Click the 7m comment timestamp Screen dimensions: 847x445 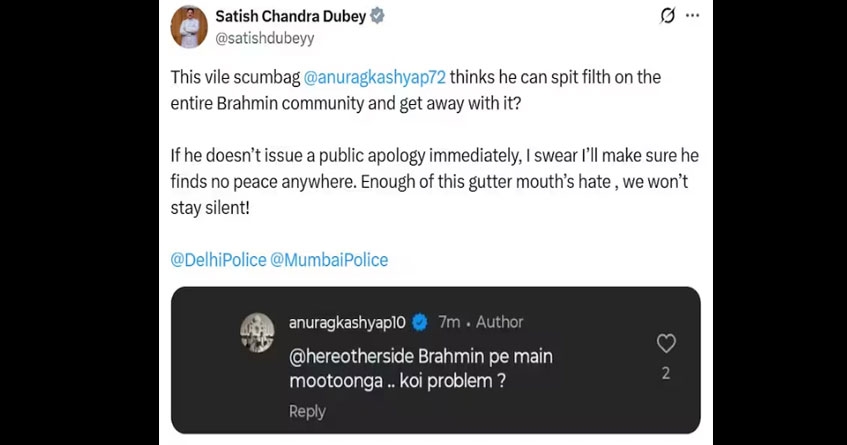click(449, 322)
